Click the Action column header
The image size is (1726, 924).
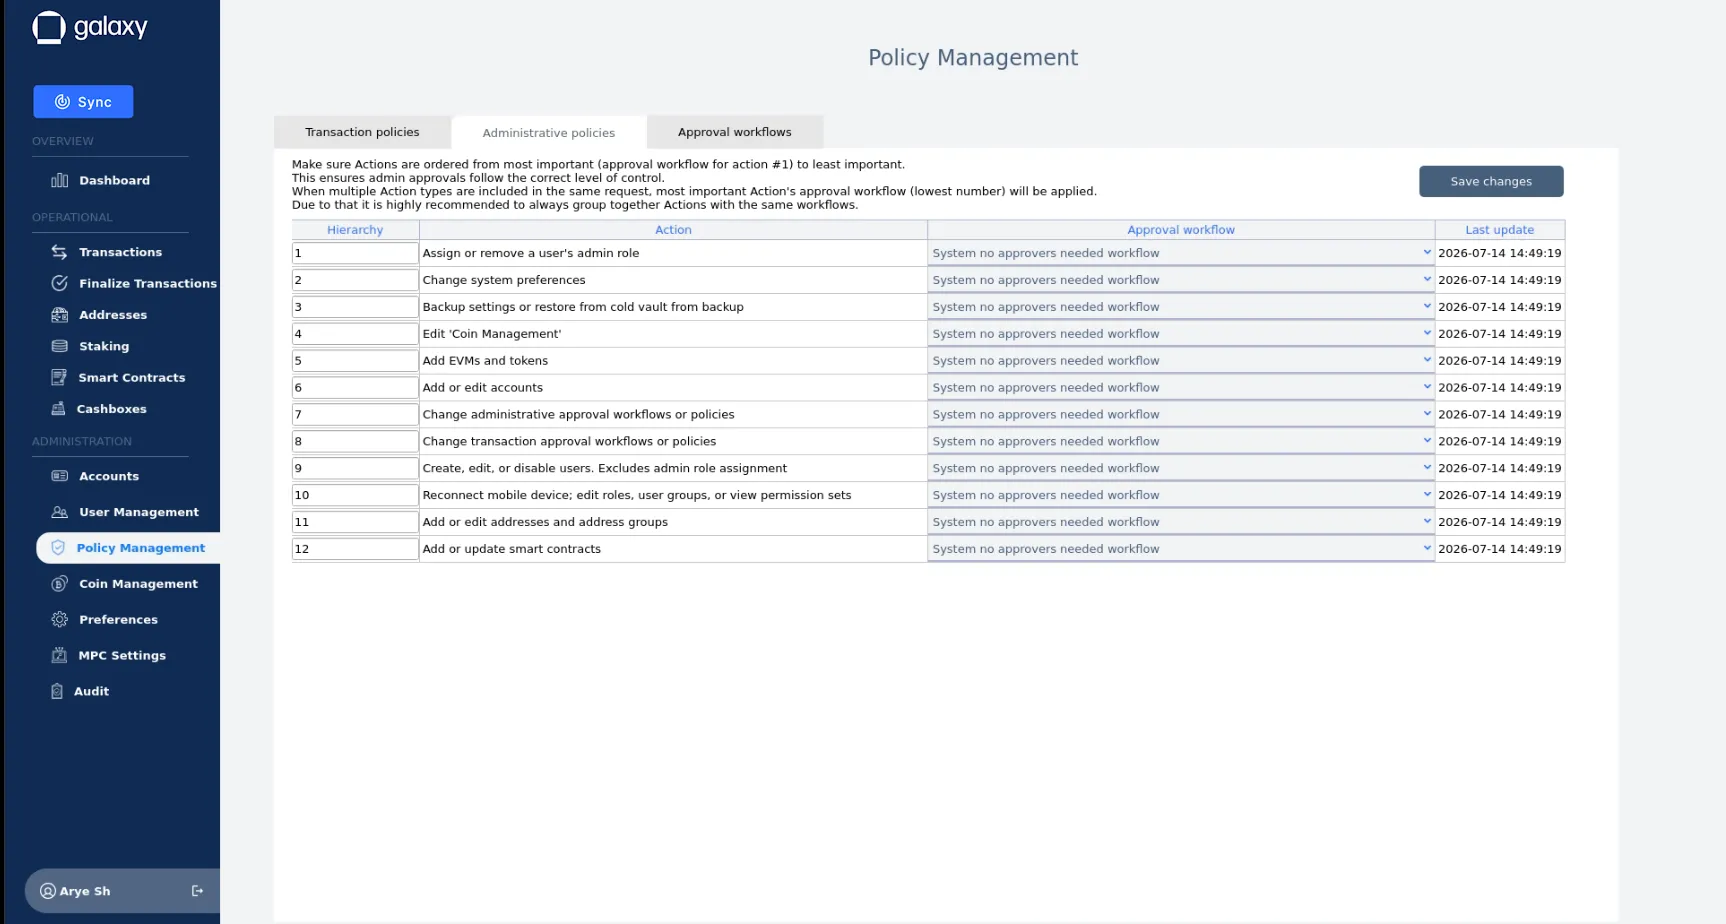pos(673,230)
